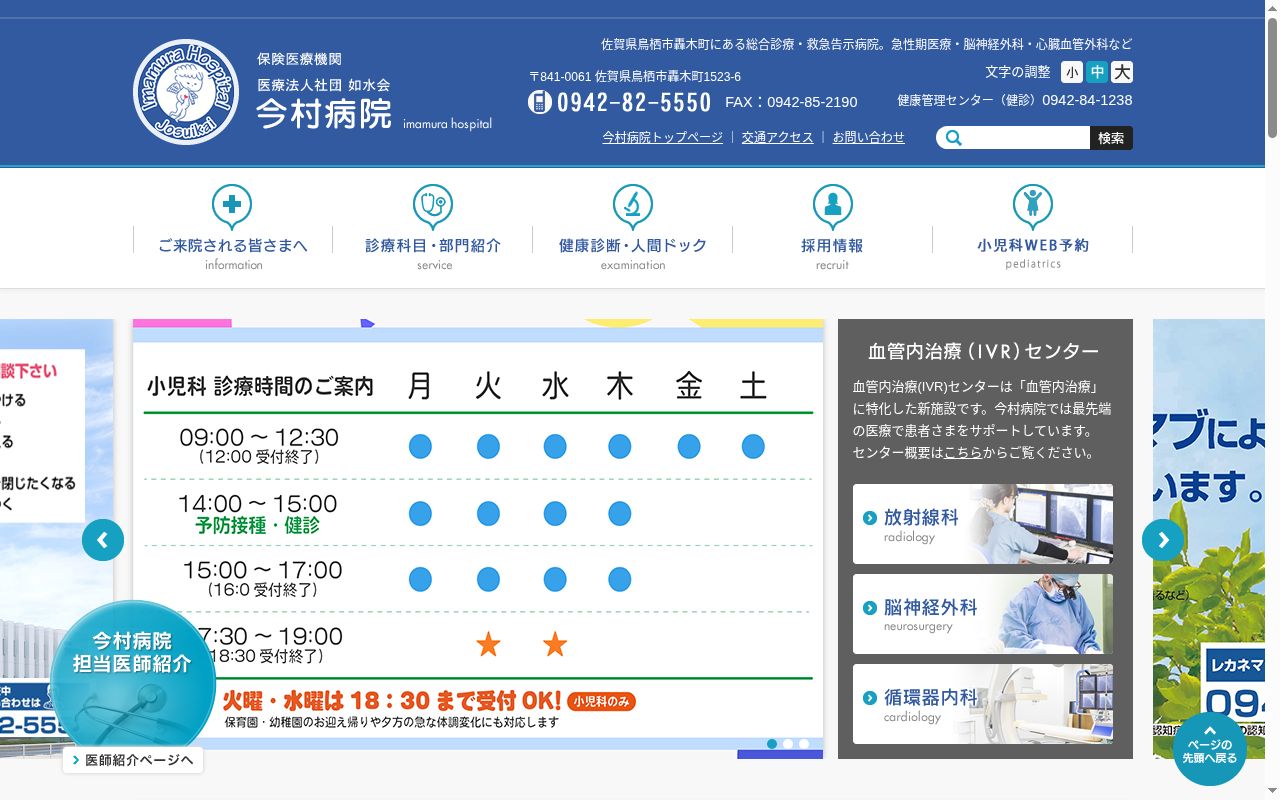The height and width of the screenshot is (800, 1280).
Task: Open the お問い合わせ link
Action: pyautogui.click(x=868, y=137)
